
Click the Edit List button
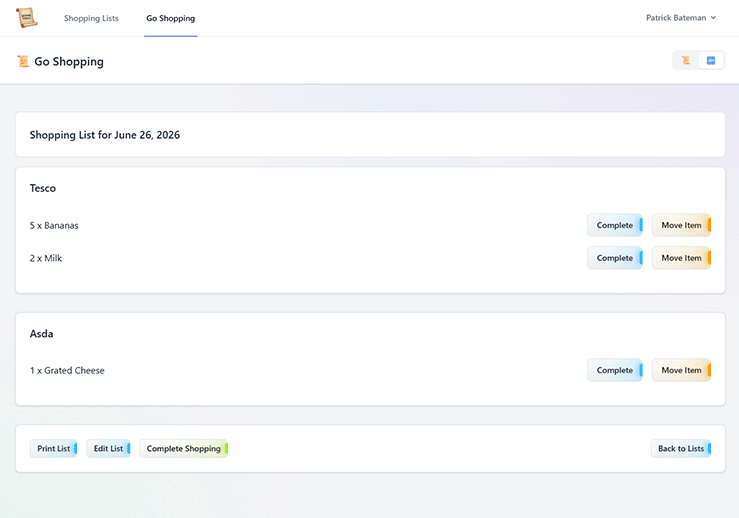(x=108, y=448)
